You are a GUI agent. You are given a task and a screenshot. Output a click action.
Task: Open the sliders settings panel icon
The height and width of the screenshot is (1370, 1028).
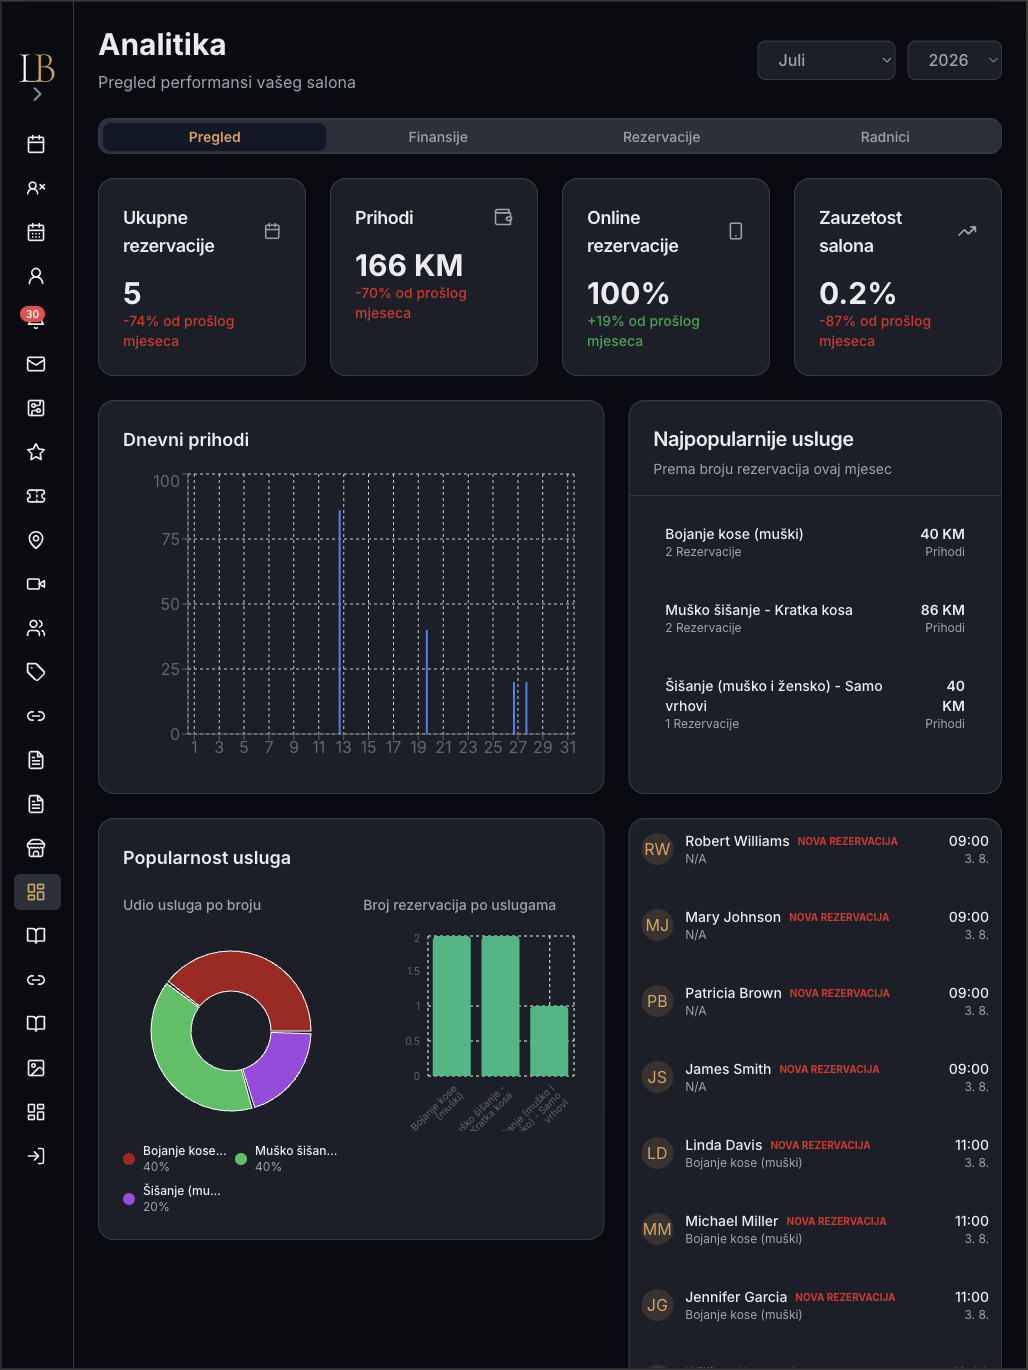[x=36, y=408]
